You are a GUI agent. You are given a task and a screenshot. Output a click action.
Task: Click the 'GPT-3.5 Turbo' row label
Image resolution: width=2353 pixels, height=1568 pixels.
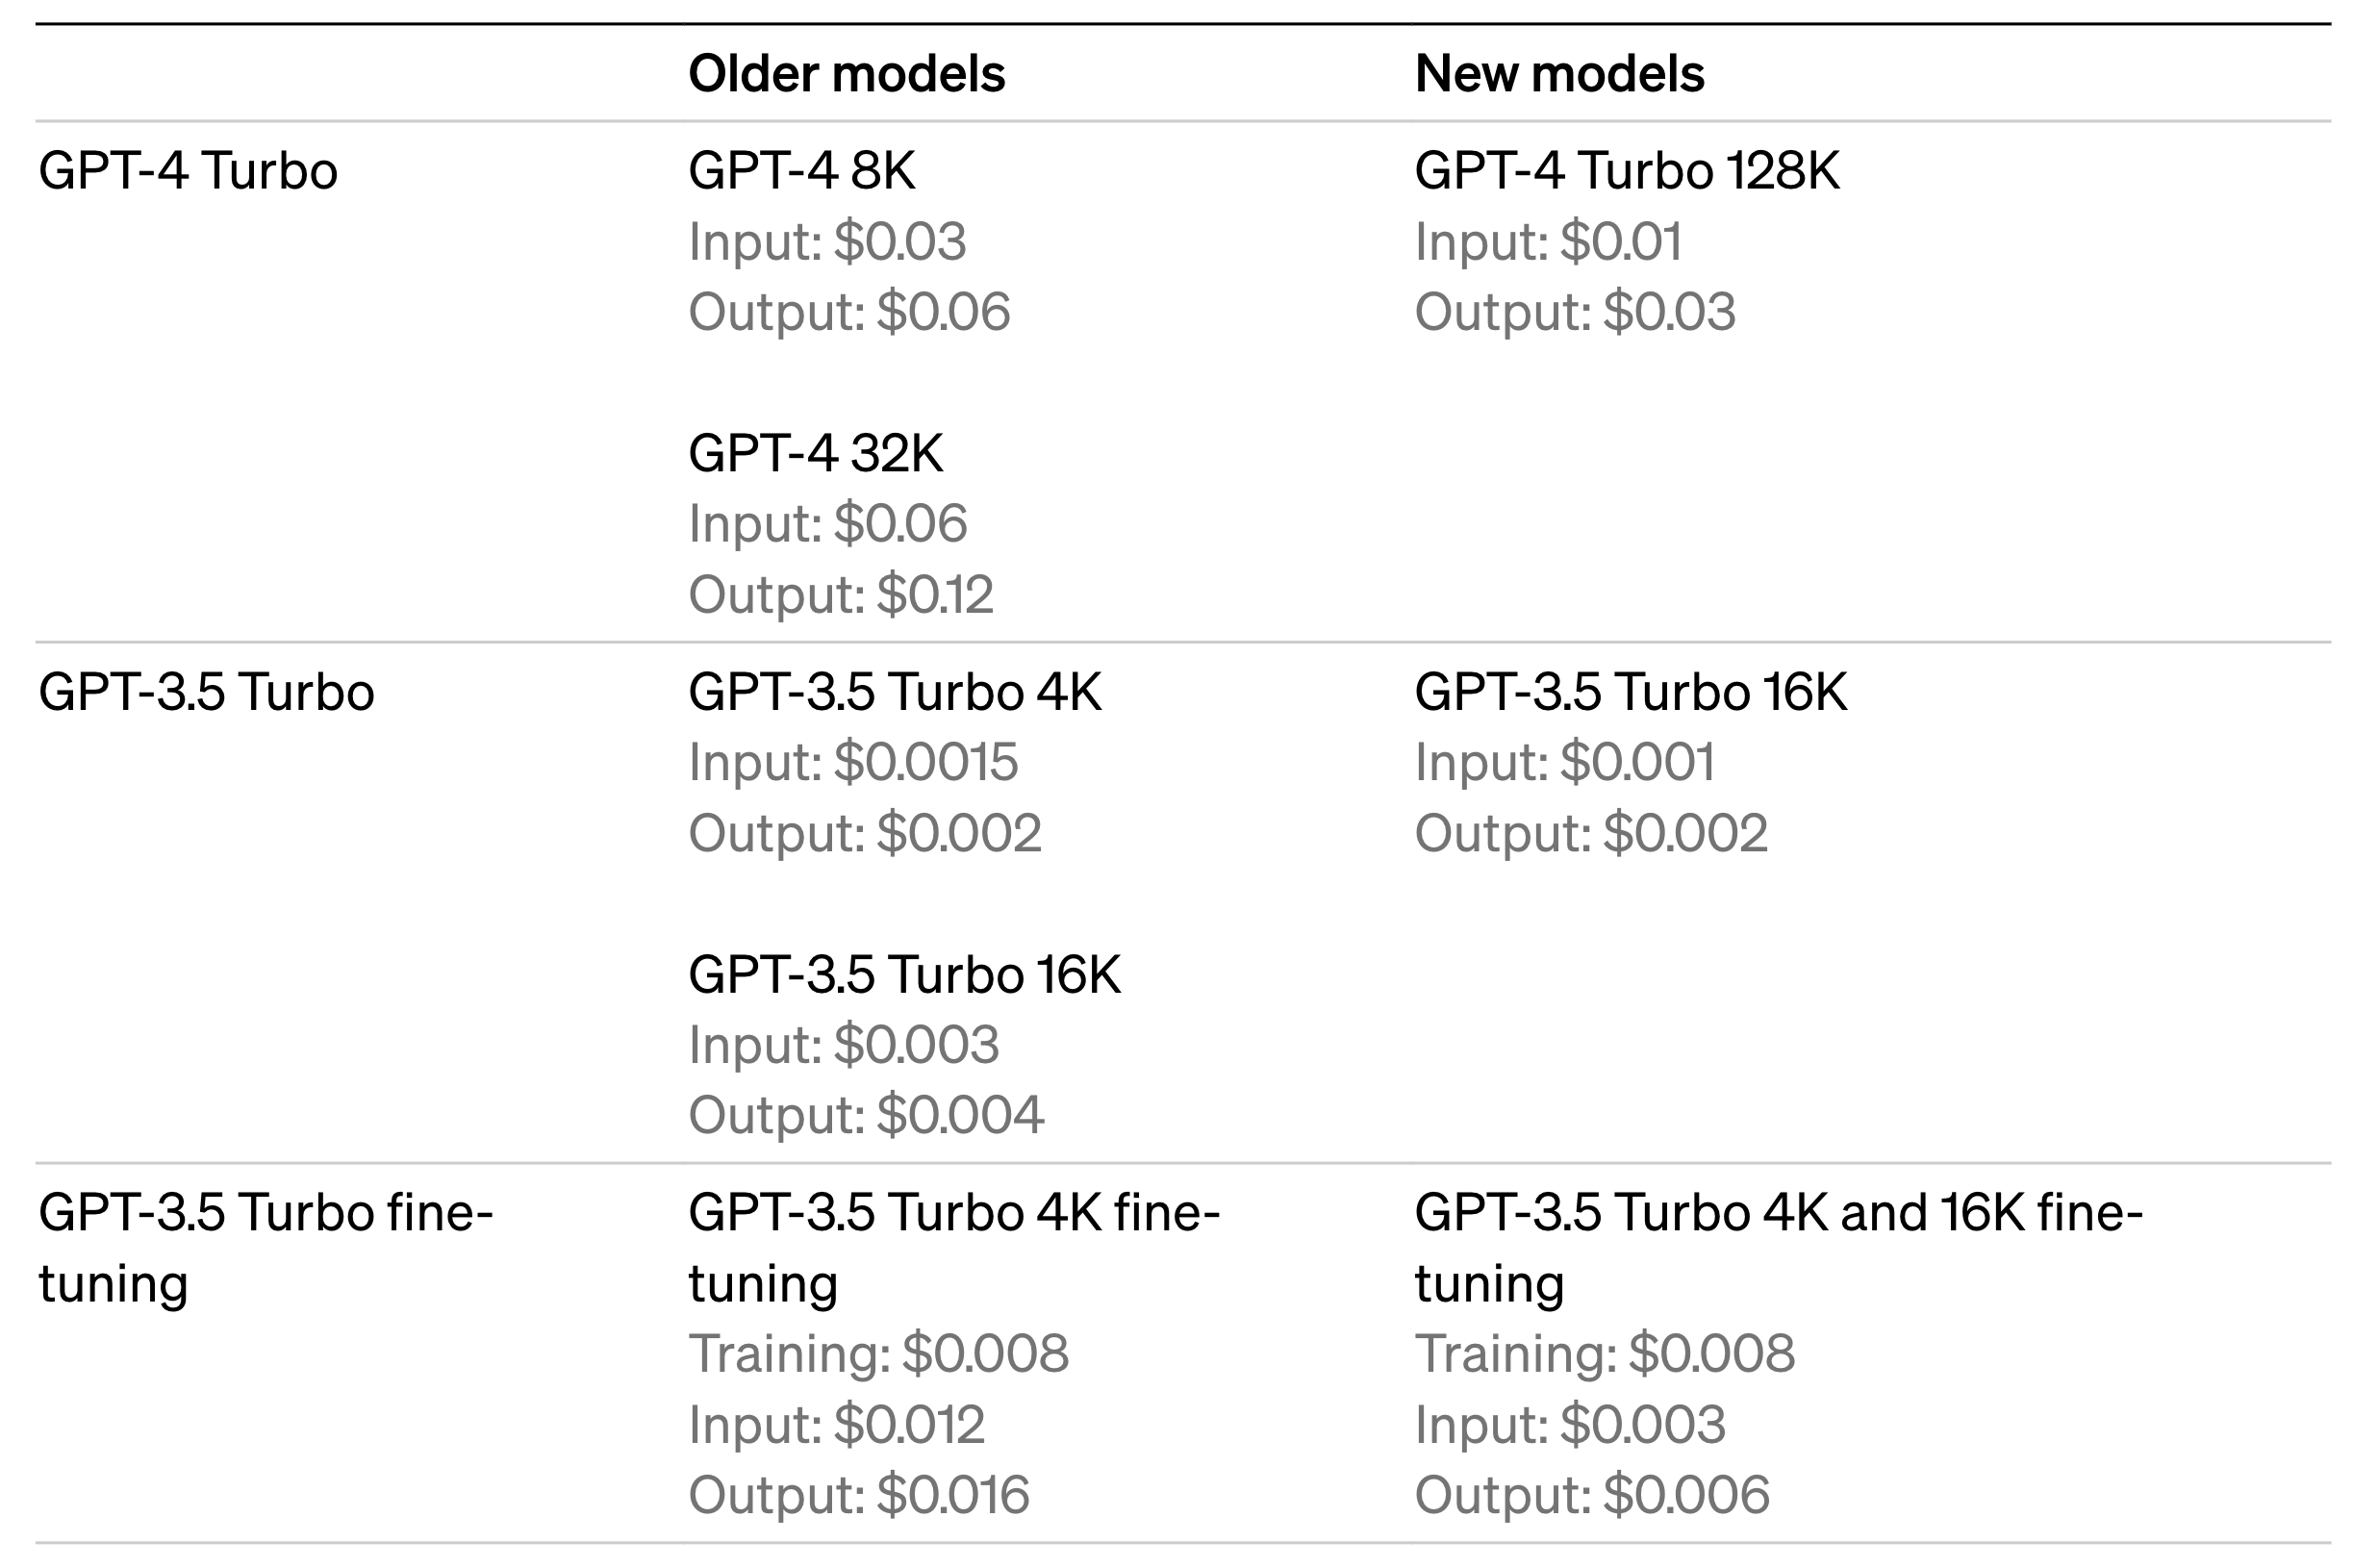pos(206,691)
